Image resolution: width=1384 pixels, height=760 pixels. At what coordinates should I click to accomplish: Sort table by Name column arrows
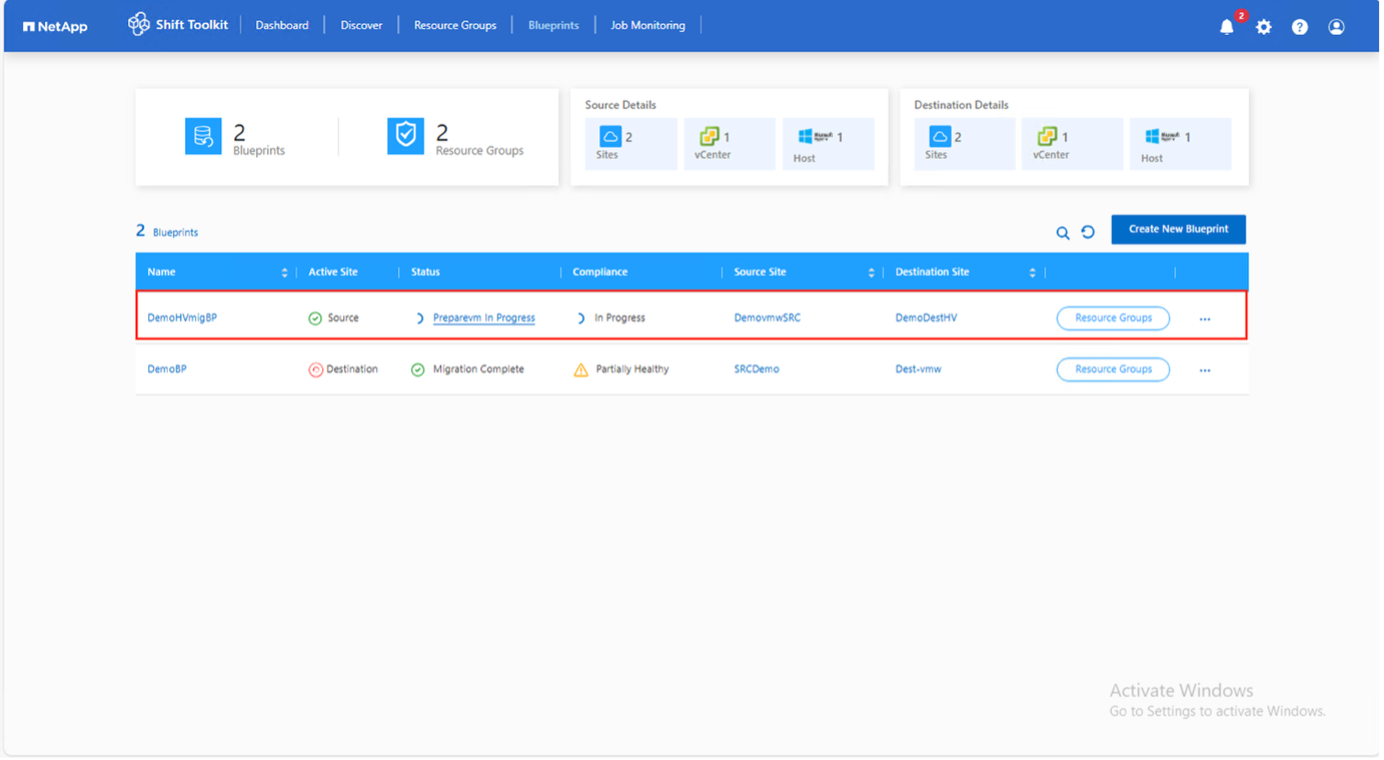[284, 272]
